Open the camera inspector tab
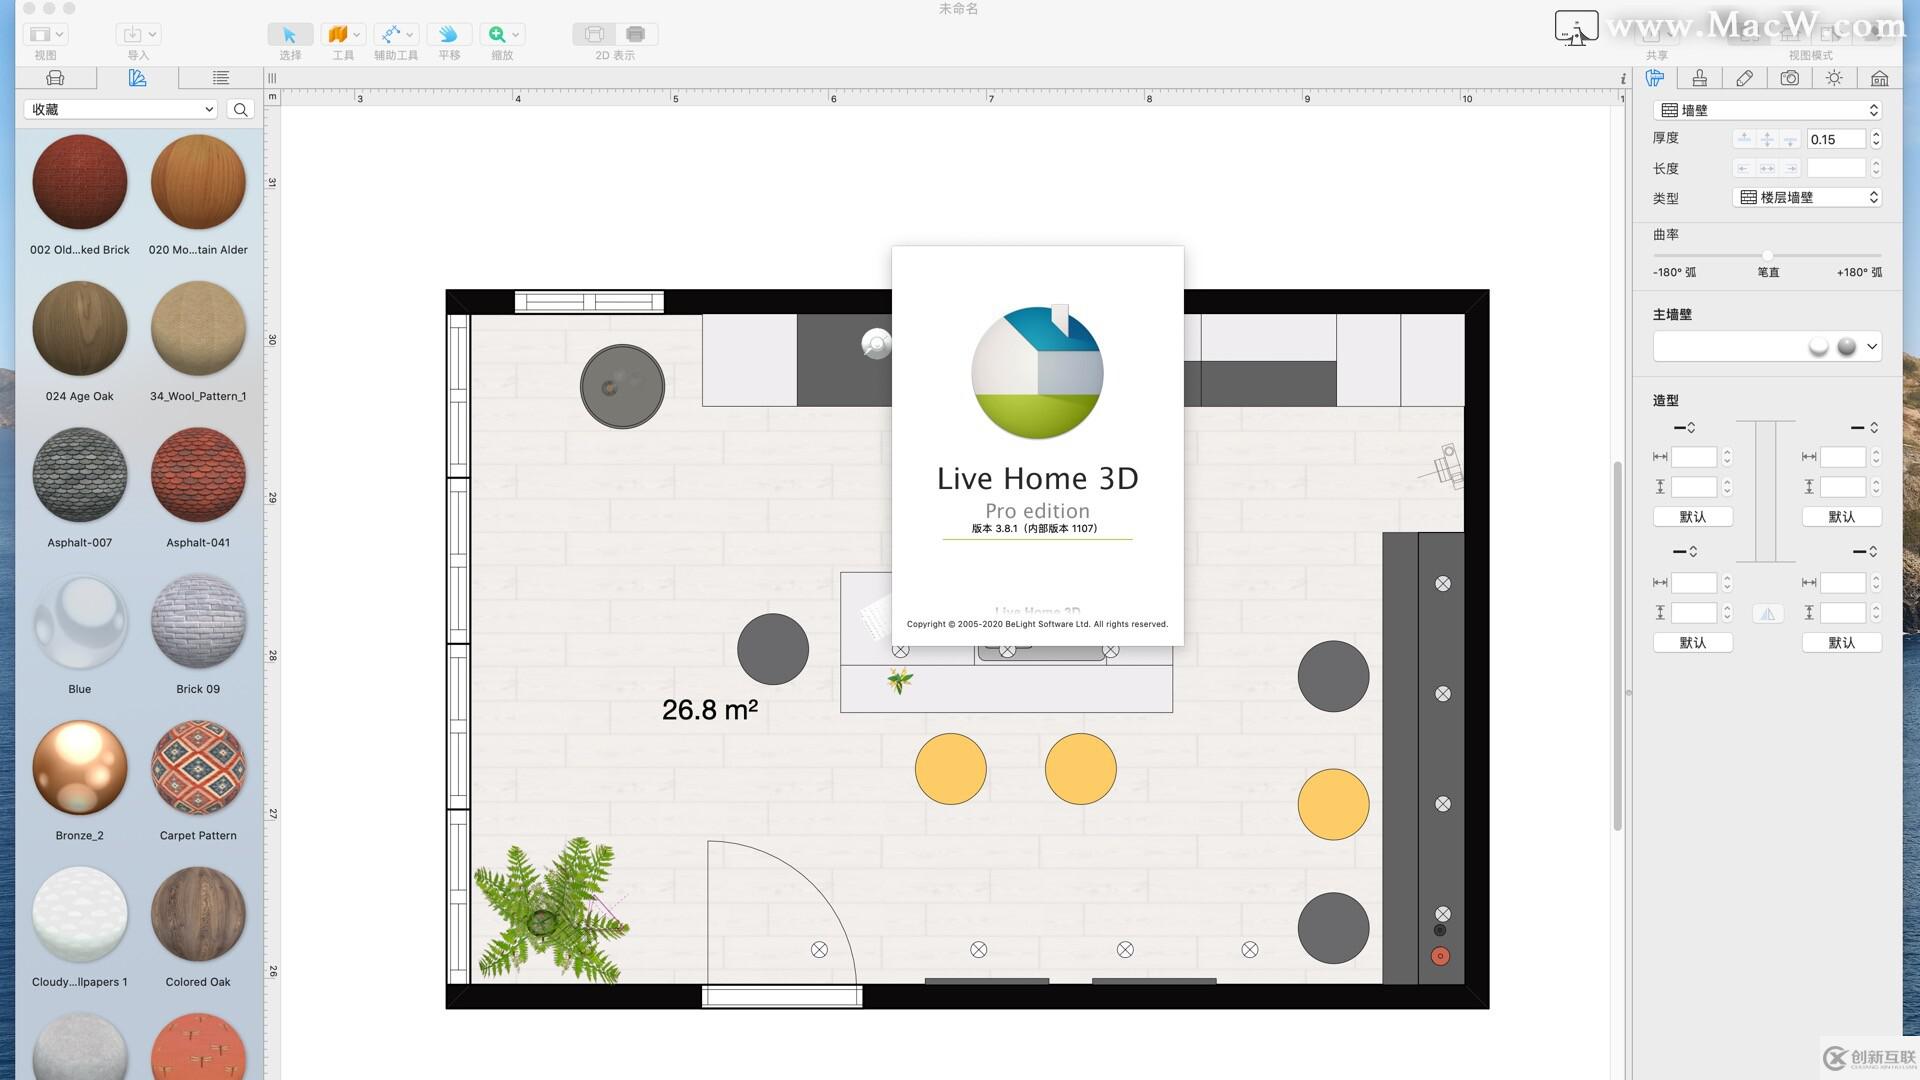This screenshot has height=1080, width=1920. coord(1789,78)
